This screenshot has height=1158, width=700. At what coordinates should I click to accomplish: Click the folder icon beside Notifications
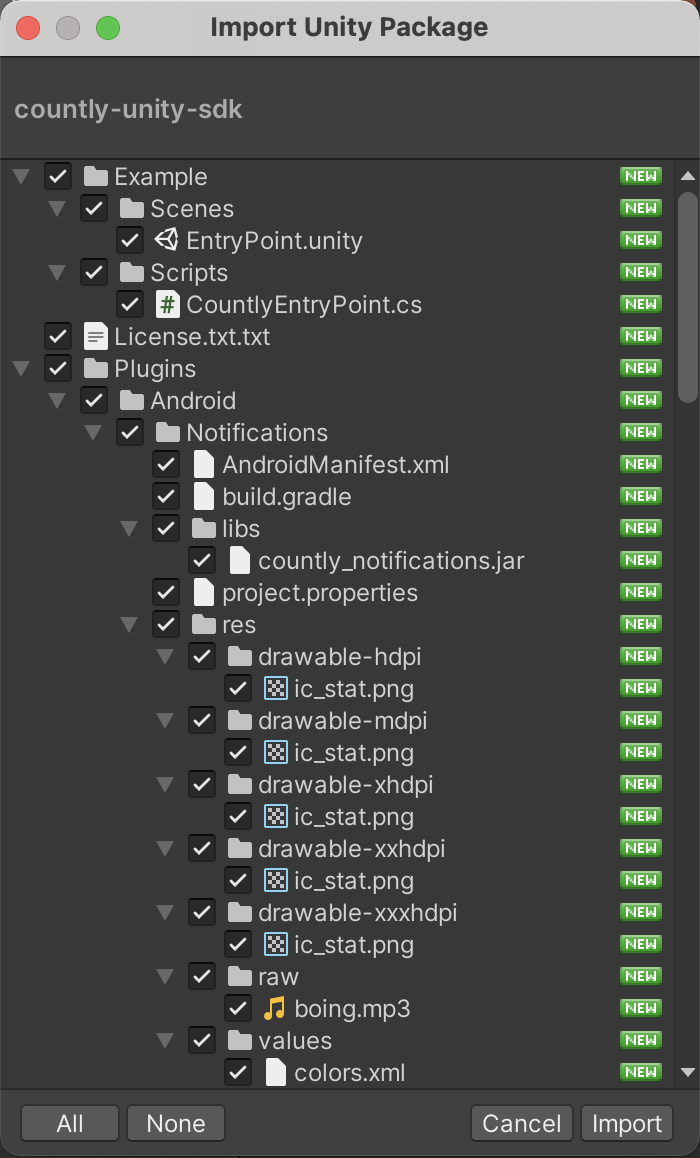[x=166, y=432]
